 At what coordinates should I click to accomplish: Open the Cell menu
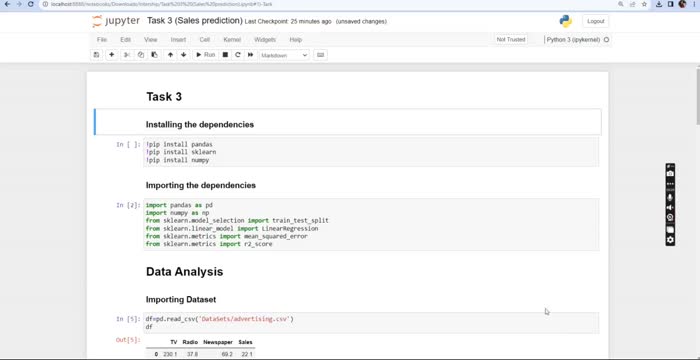[204, 40]
